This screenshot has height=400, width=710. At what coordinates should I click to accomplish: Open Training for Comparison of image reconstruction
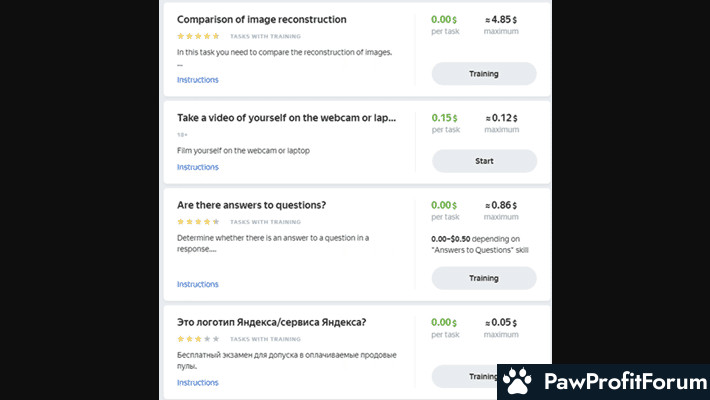(484, 74)
